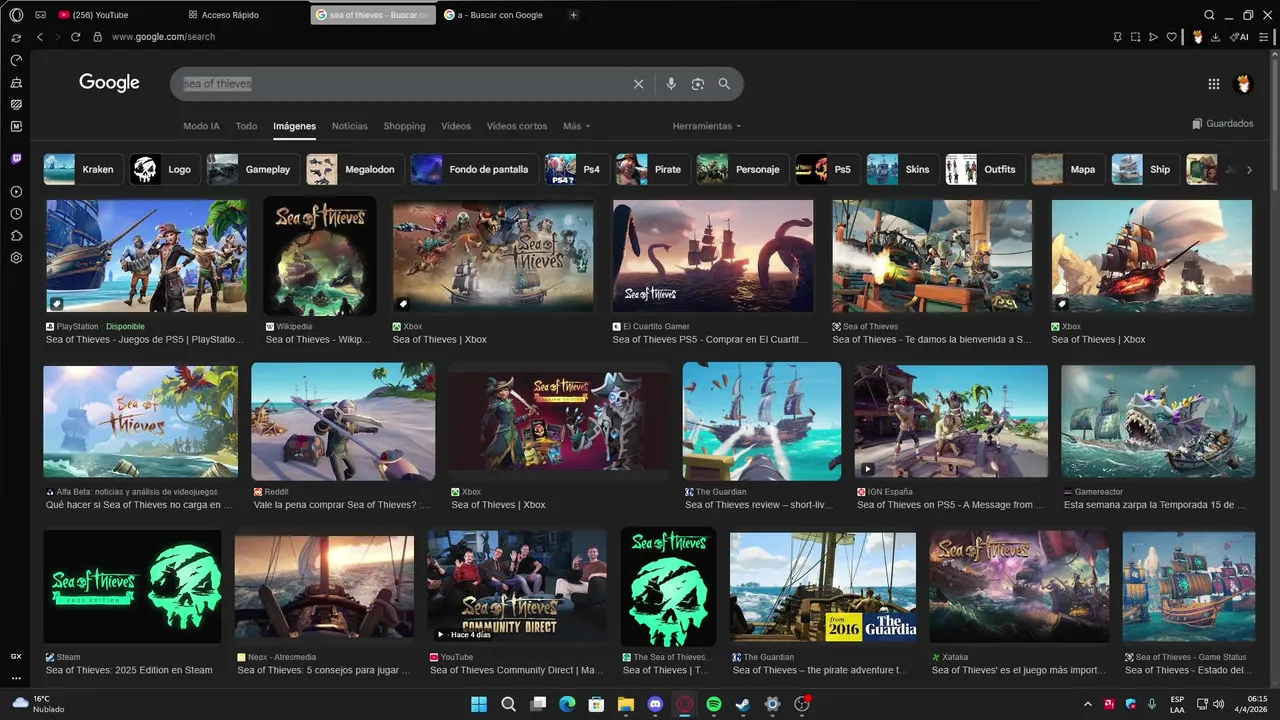Open 'Sea of Thieves Community Direct' YouTube result
The height and width of the screenshot is (720, 1280).
click(517, 670)
